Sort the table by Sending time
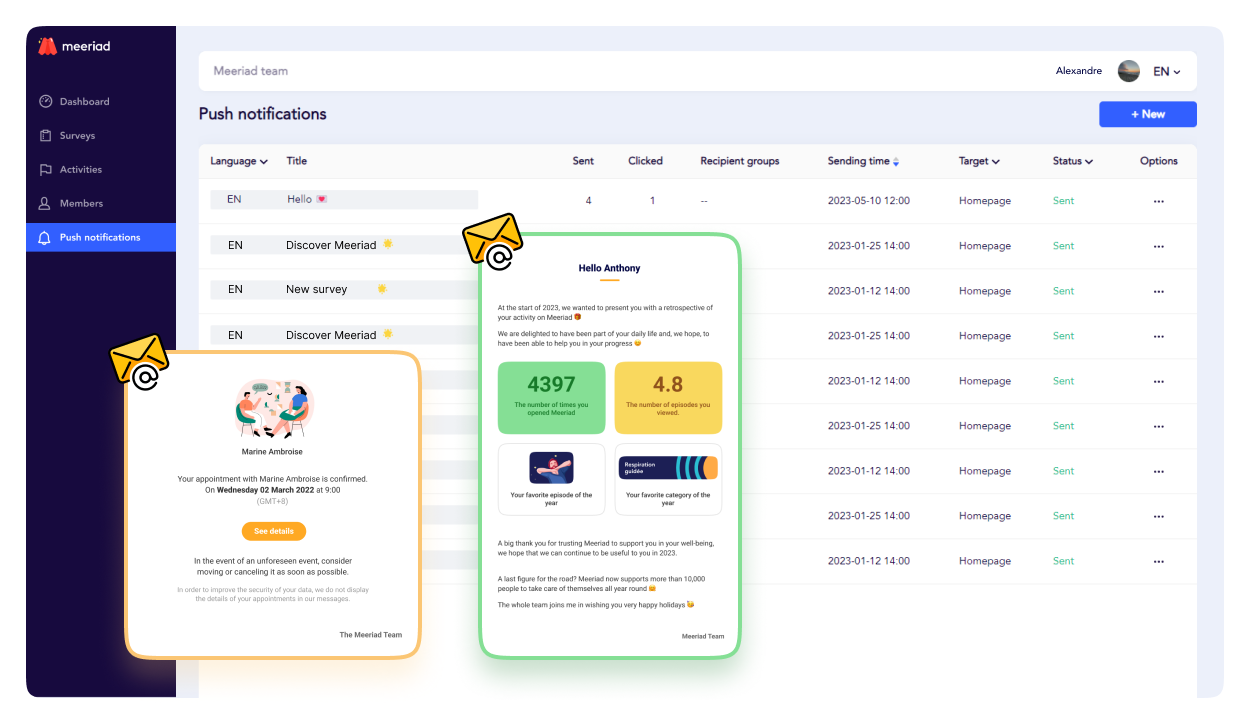This screenshot has width=1252, height=728. pos(863,161)
